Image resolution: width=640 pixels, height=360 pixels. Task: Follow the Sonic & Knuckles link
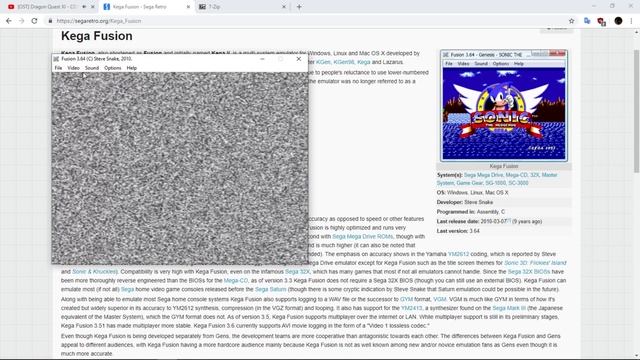[94, 271]
